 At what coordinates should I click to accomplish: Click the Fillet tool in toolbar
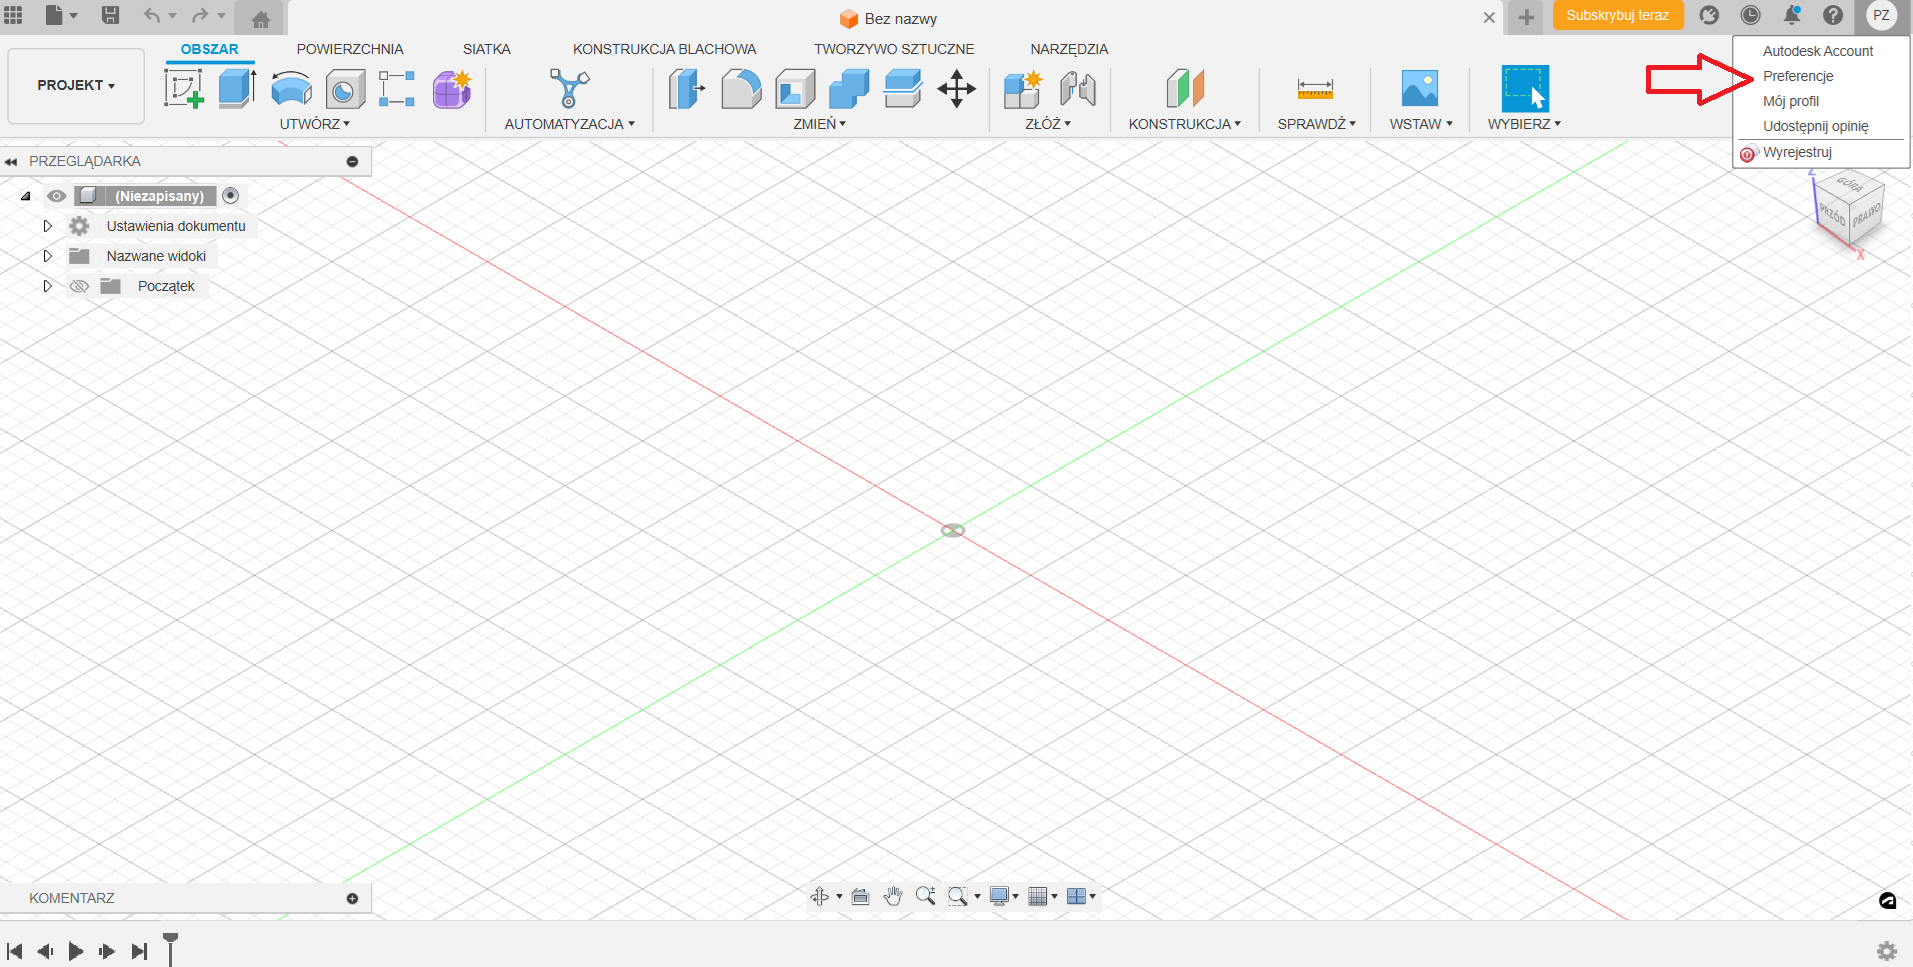pos(741,89)
